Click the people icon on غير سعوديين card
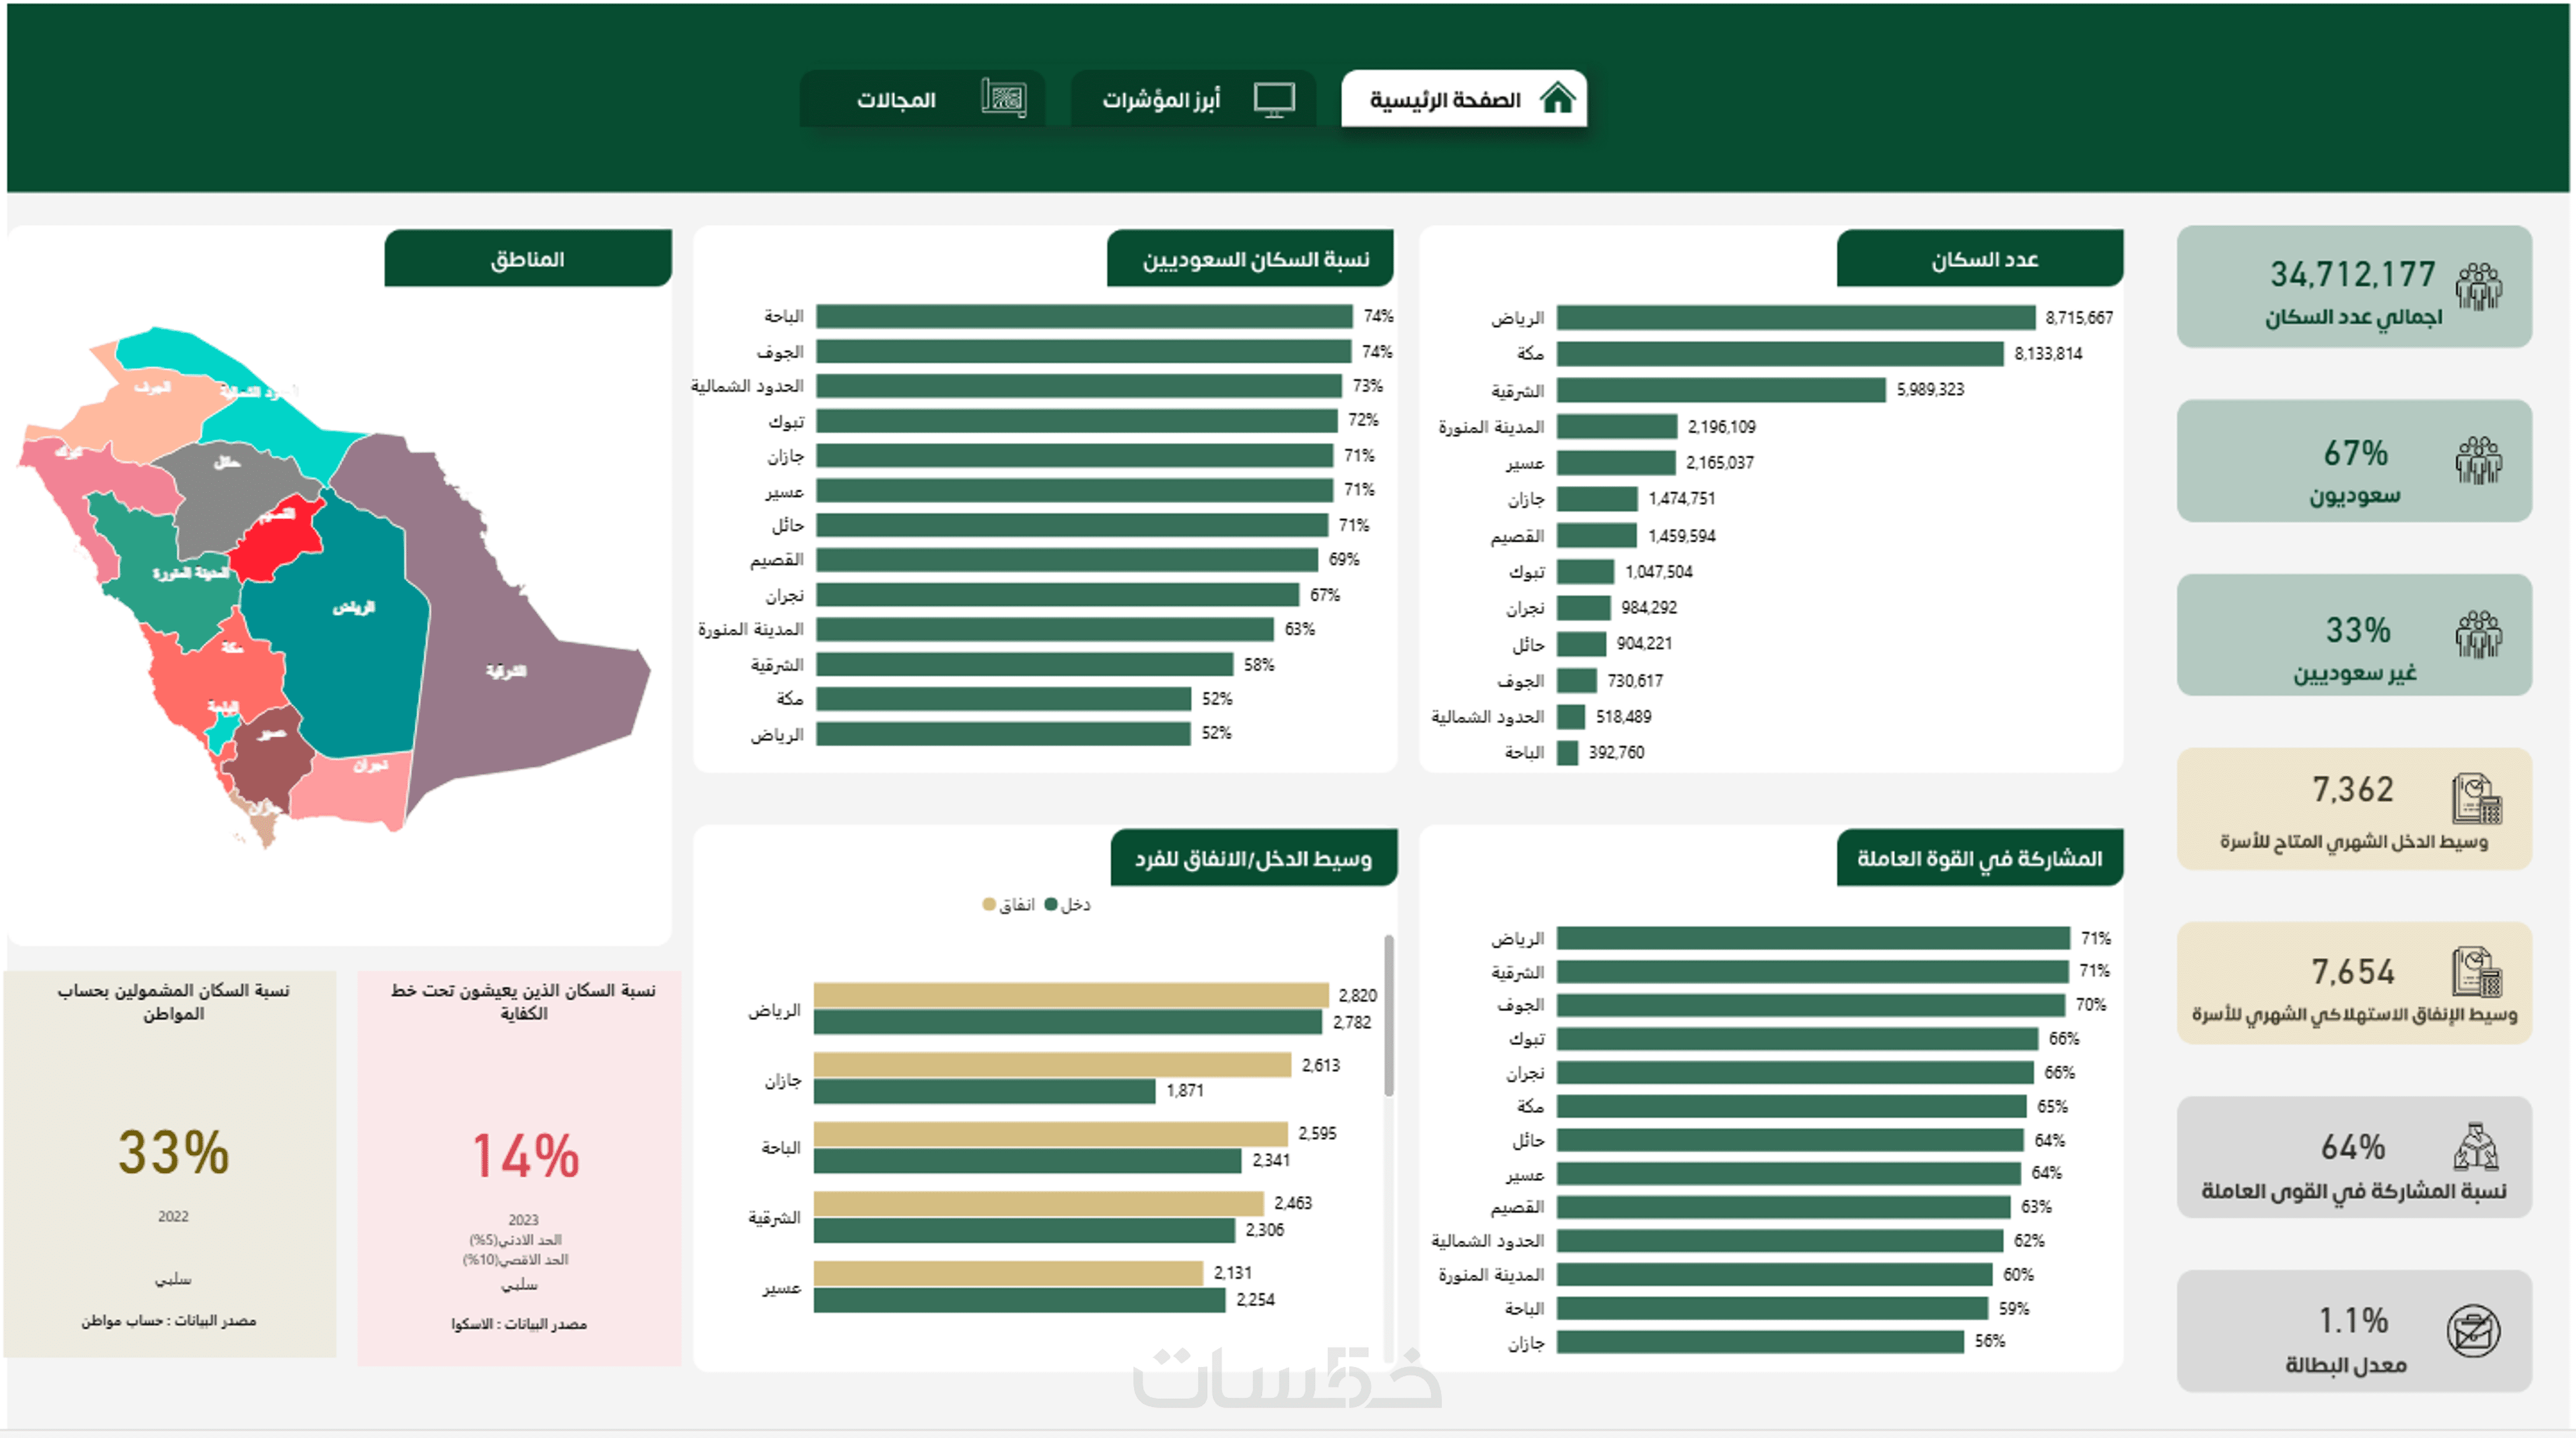Image resolution: width=2576 pixels, height=1438 pixels. [2478, 635]
